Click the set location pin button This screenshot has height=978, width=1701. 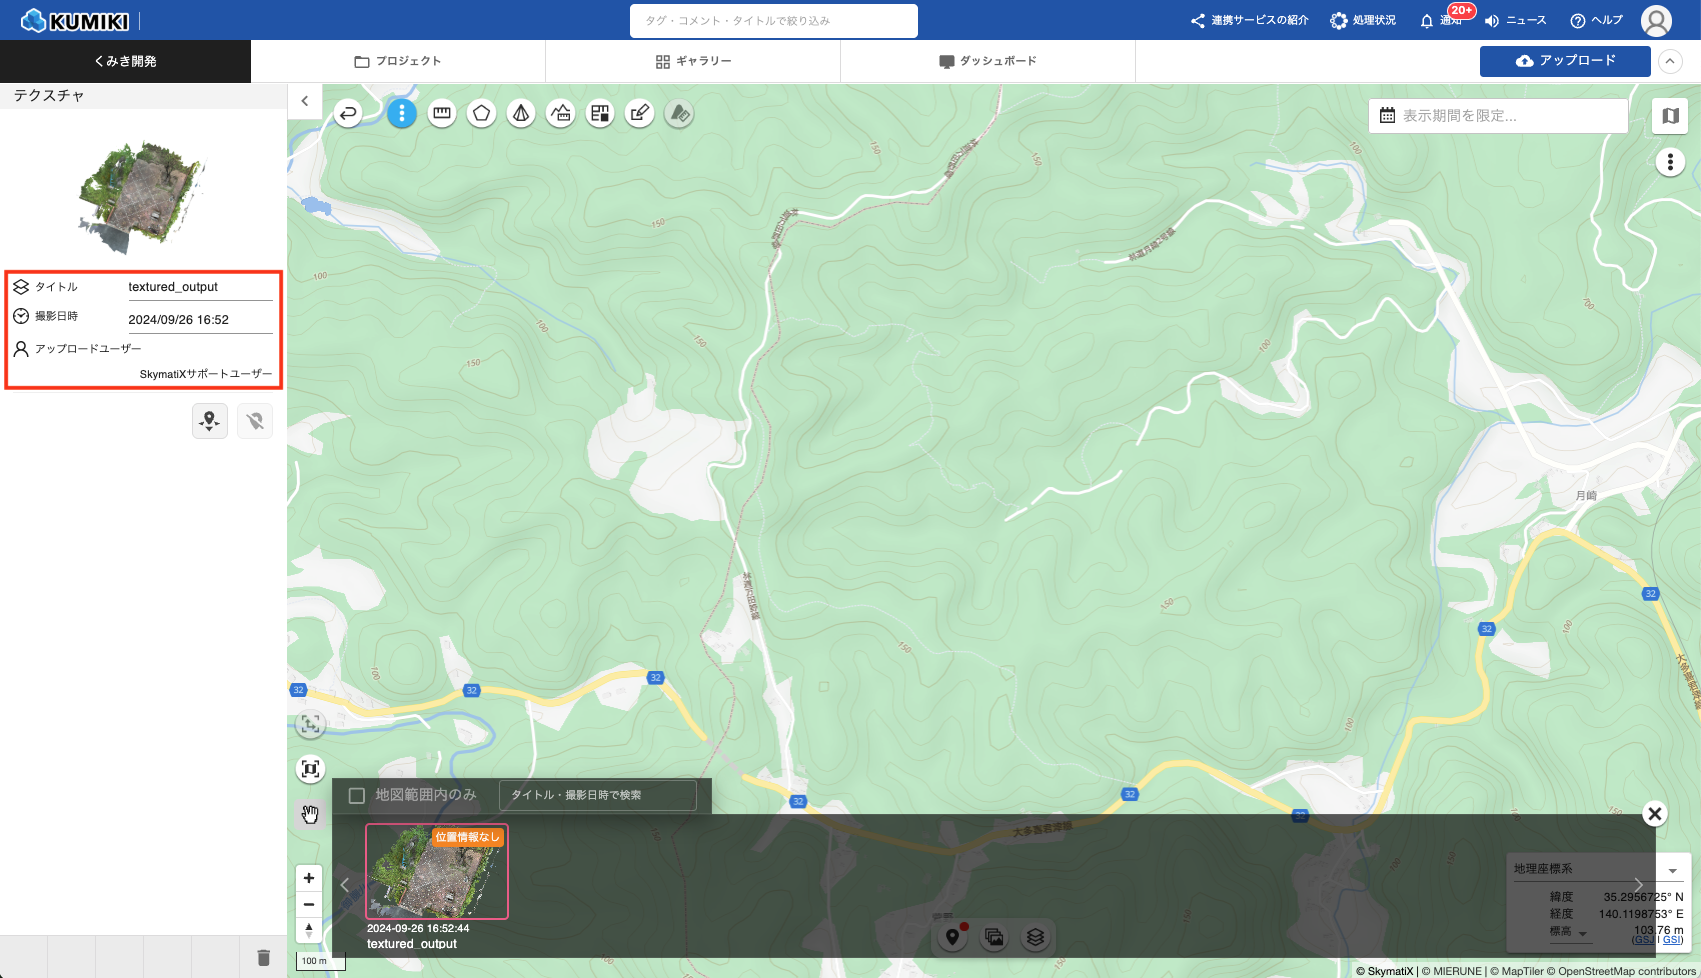[x=210, y=421]
